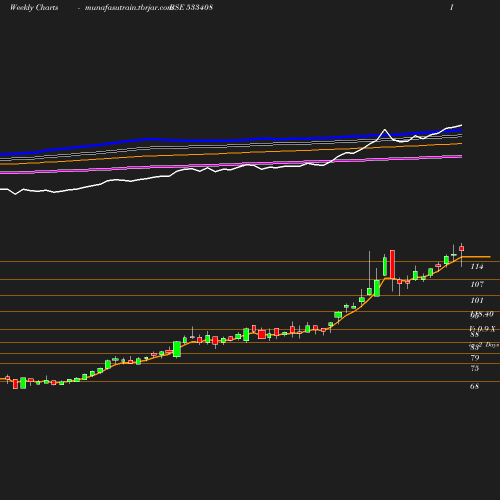This screenshot has height=500, width=500.
Task: Click the last red candlestick on the right
Action: pos(462,249)
